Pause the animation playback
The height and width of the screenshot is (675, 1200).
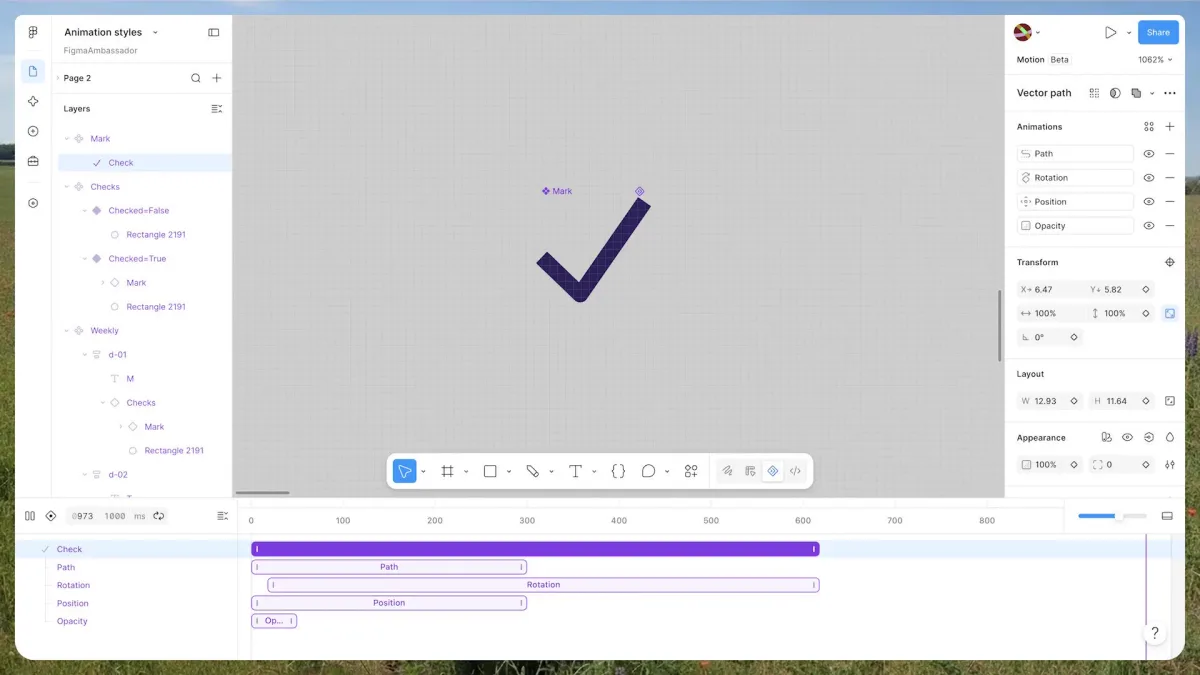(30, 516)
